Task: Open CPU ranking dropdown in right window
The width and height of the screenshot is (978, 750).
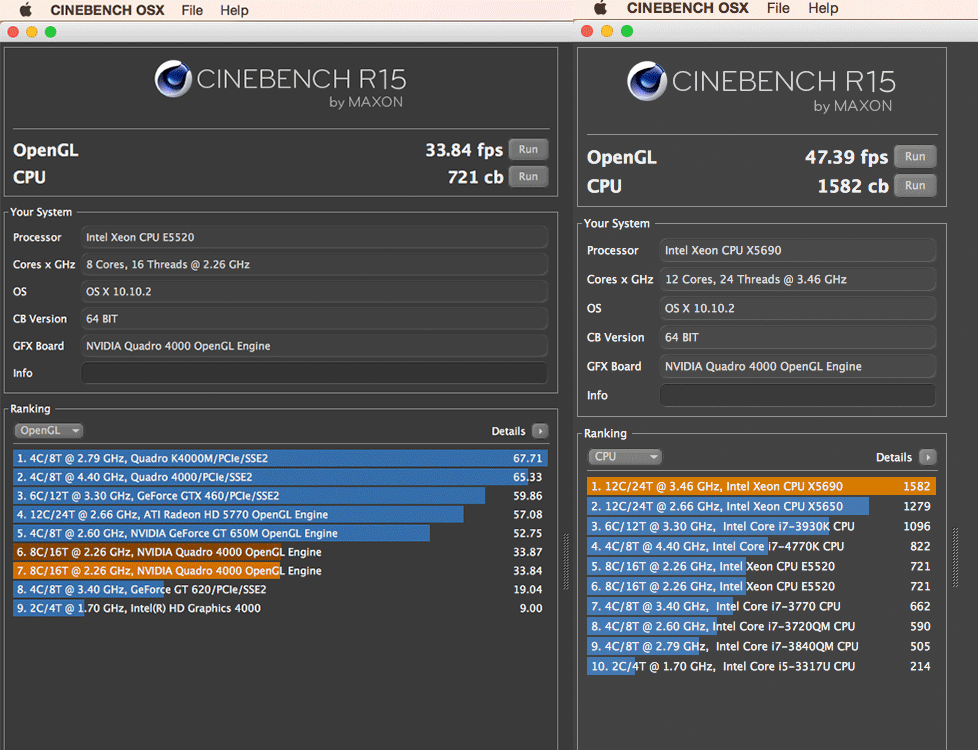Action: [x=624, y=457]
